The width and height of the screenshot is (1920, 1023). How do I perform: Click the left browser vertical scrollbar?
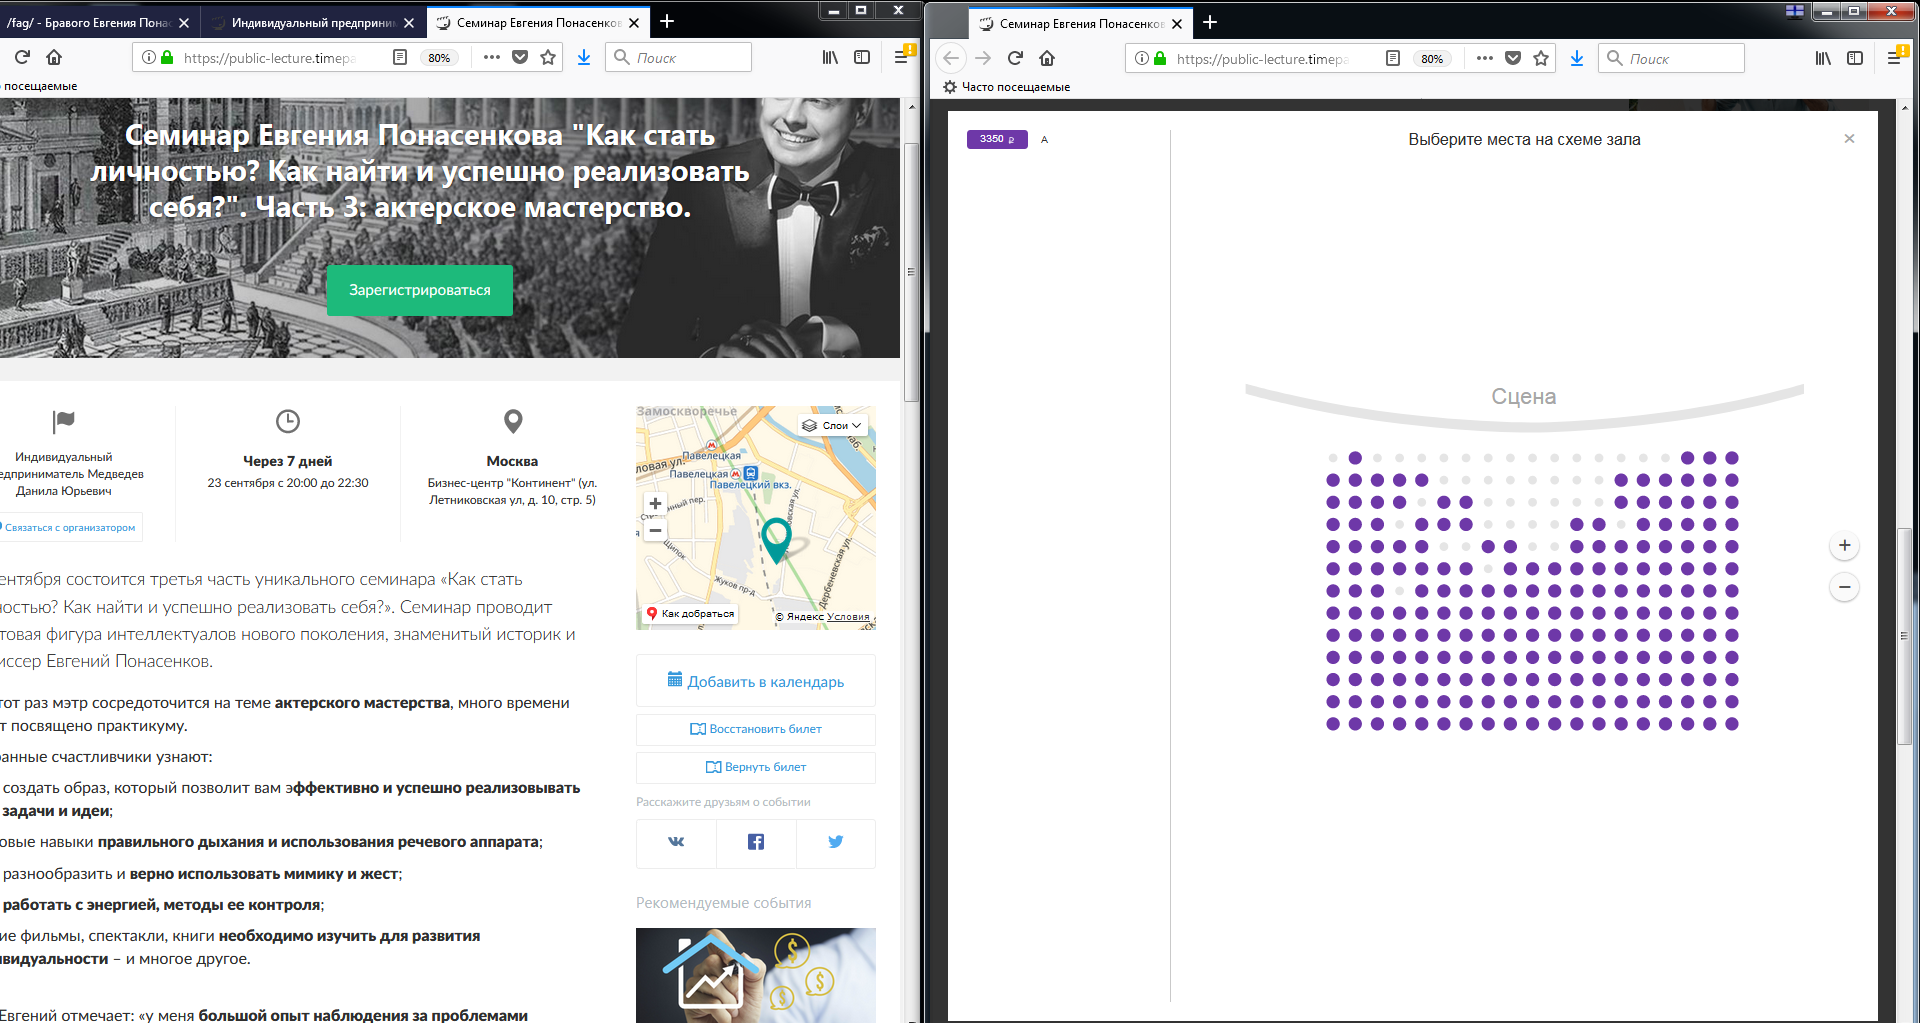point(911,272)
